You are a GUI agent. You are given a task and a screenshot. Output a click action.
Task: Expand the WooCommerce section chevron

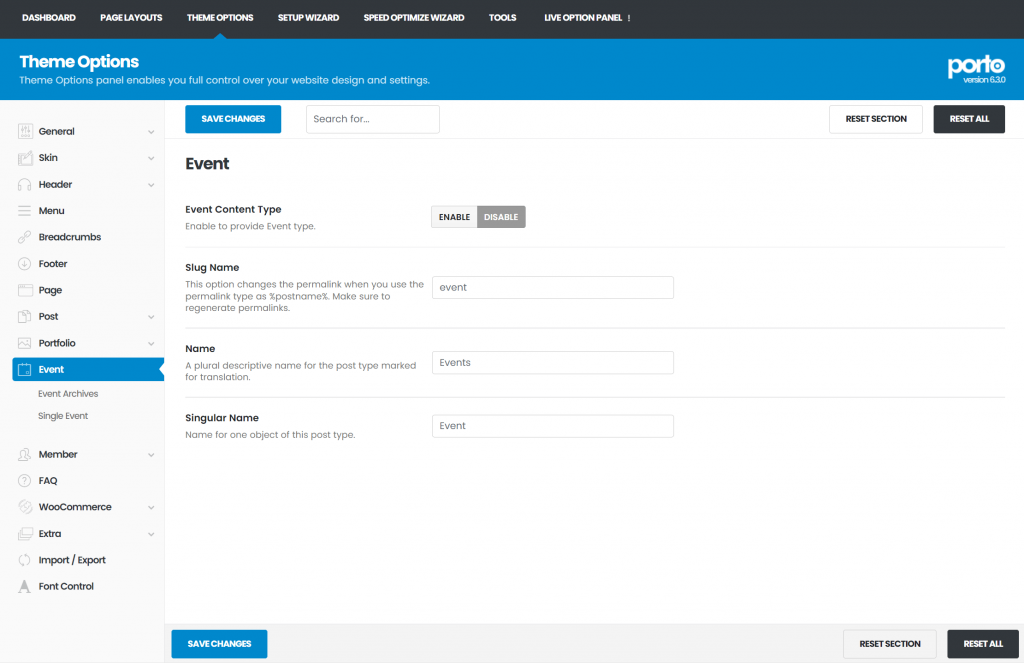(151, 508)
